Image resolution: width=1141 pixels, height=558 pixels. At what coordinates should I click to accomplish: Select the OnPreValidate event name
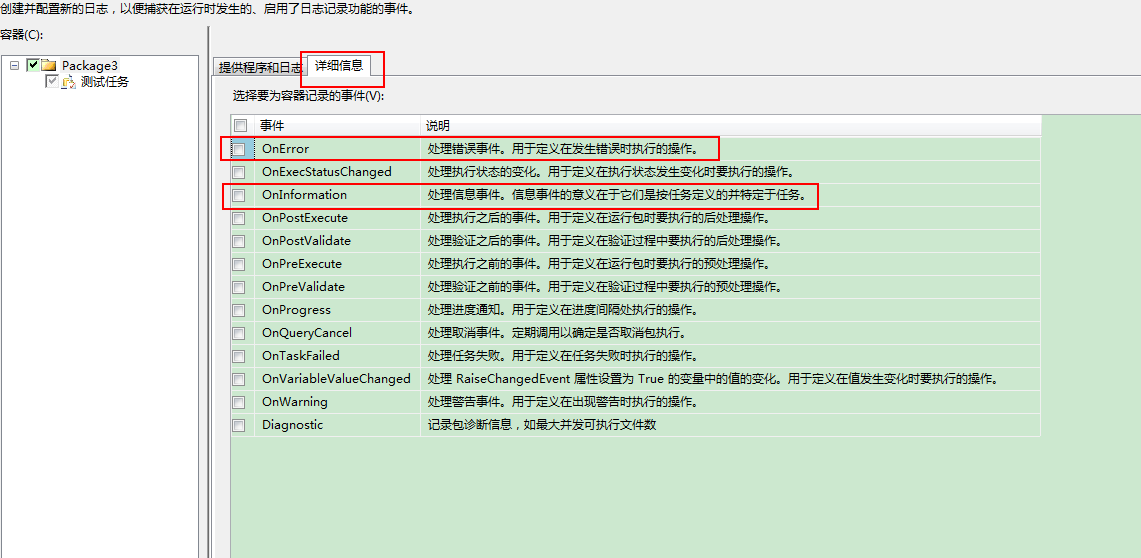(x=303, y=287)
